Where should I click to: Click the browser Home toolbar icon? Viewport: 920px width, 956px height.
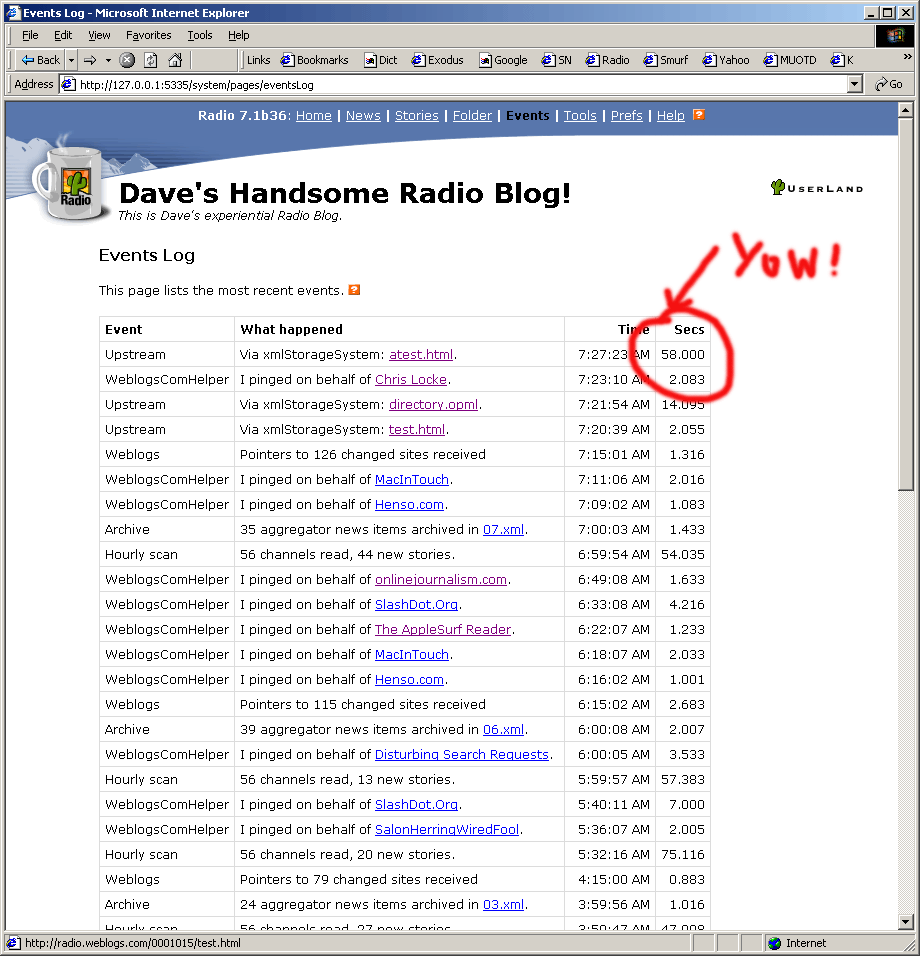[x=175, y=60]
